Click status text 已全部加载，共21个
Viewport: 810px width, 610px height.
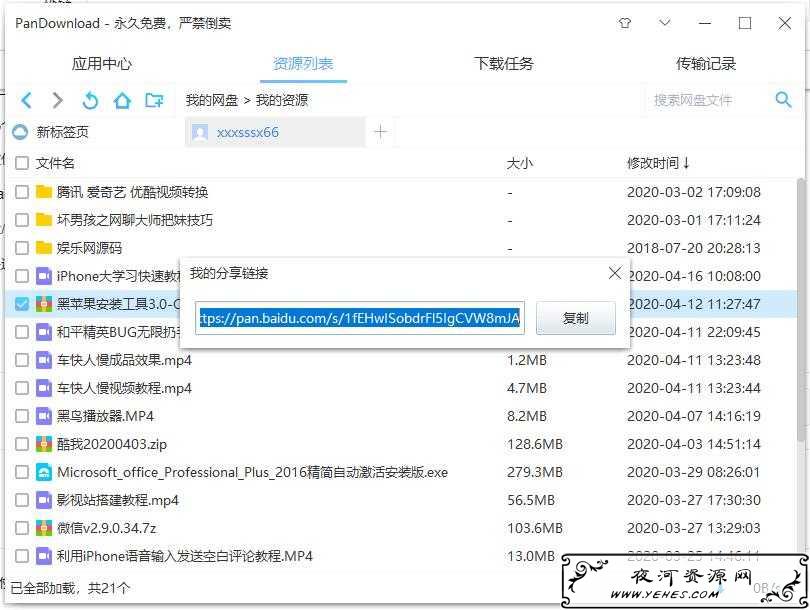(70, 588)
